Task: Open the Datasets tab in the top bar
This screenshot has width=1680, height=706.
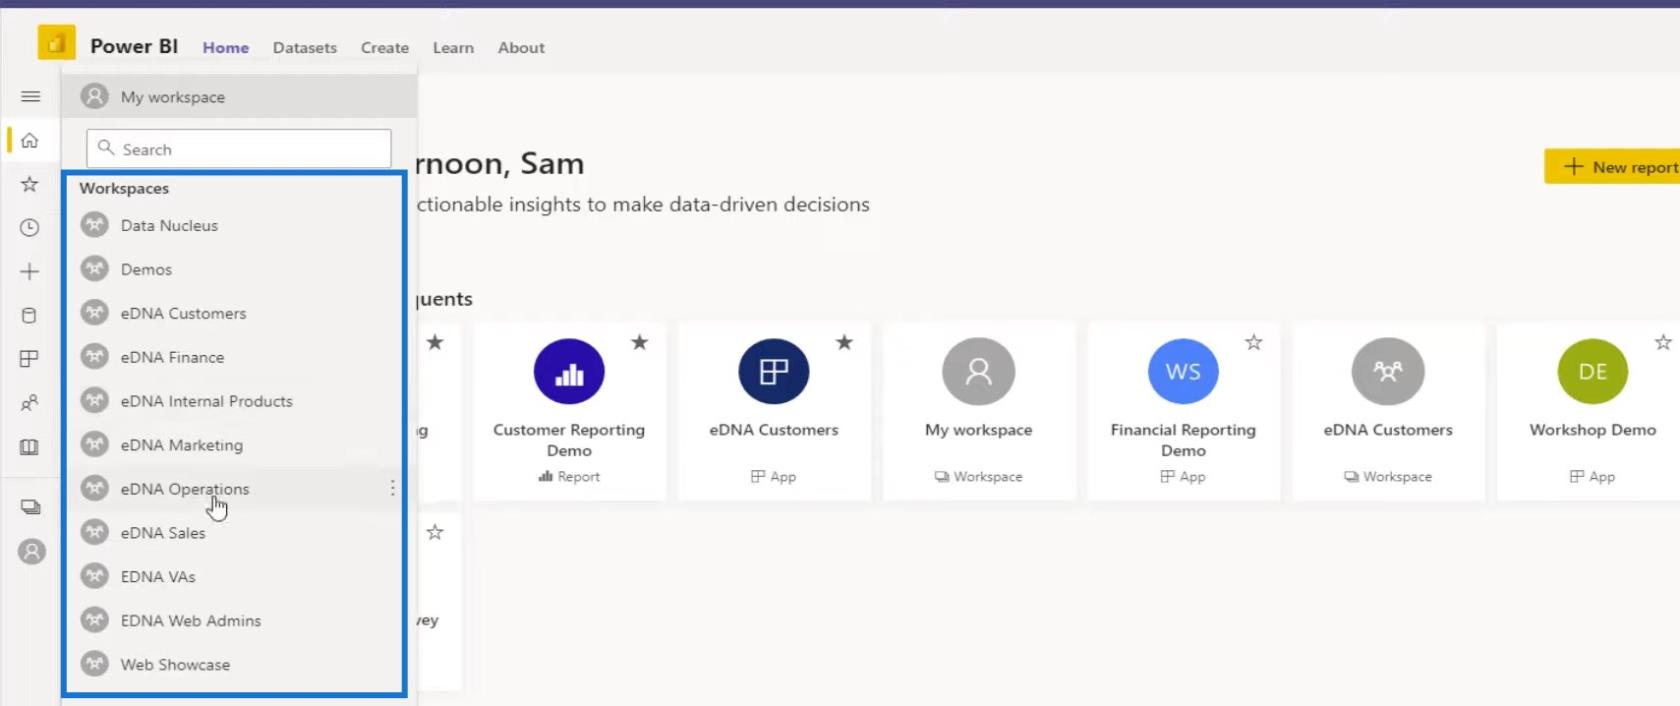Action: 305,47
